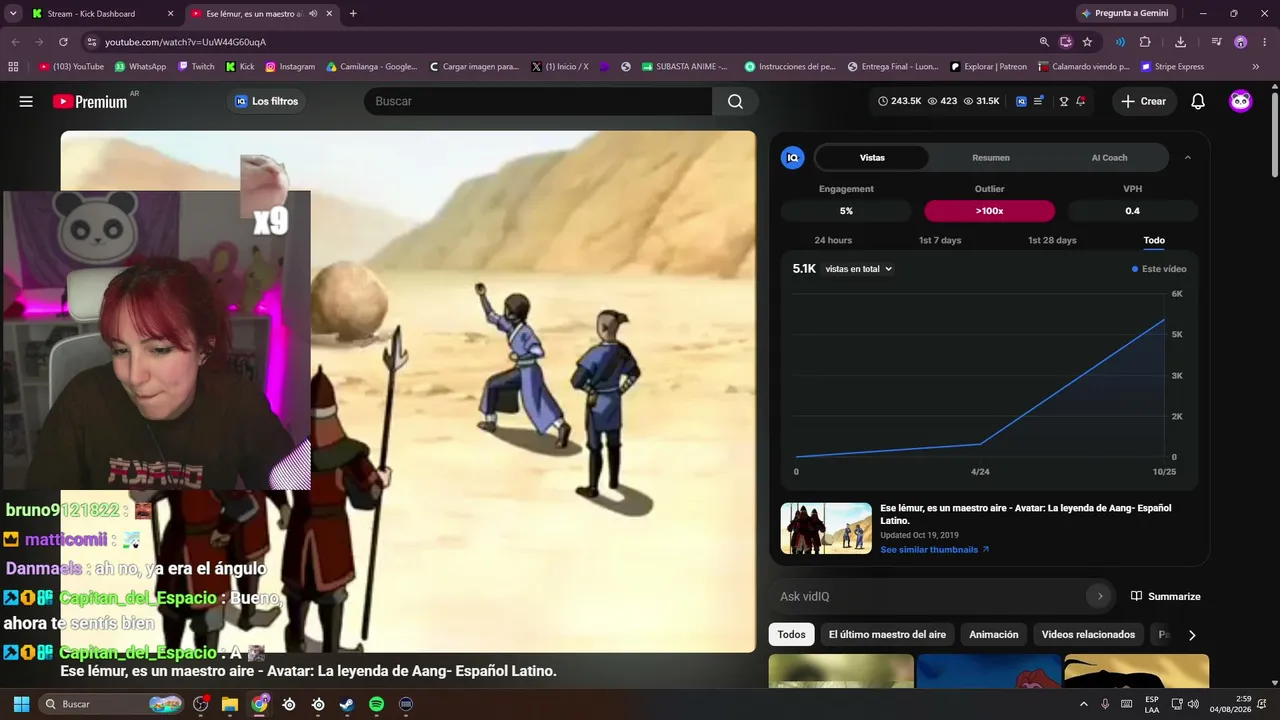Select the 1st 28 days time range
1280x720 pixels.
click(x=1052, y=240)
